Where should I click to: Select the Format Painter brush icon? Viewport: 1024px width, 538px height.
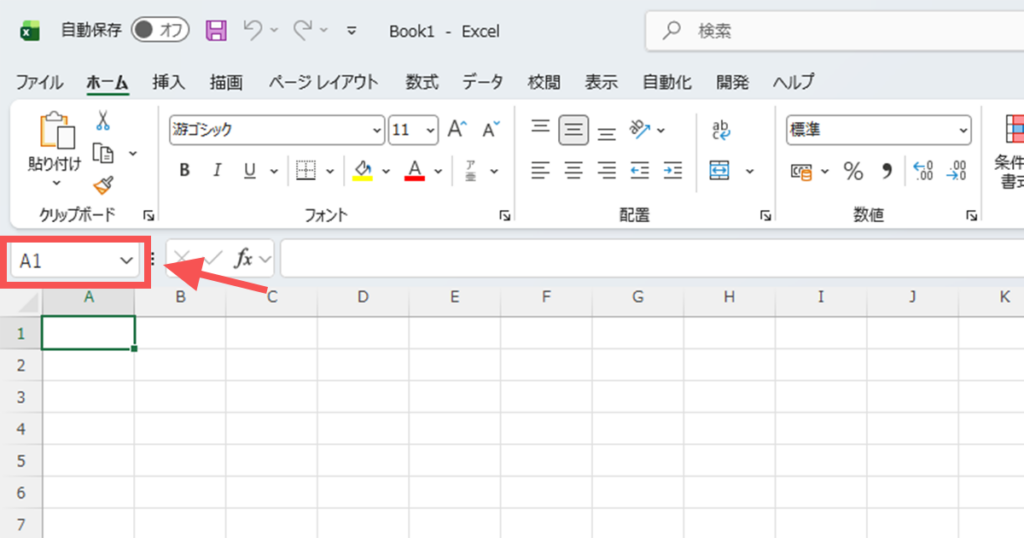[x=103, y=185]
